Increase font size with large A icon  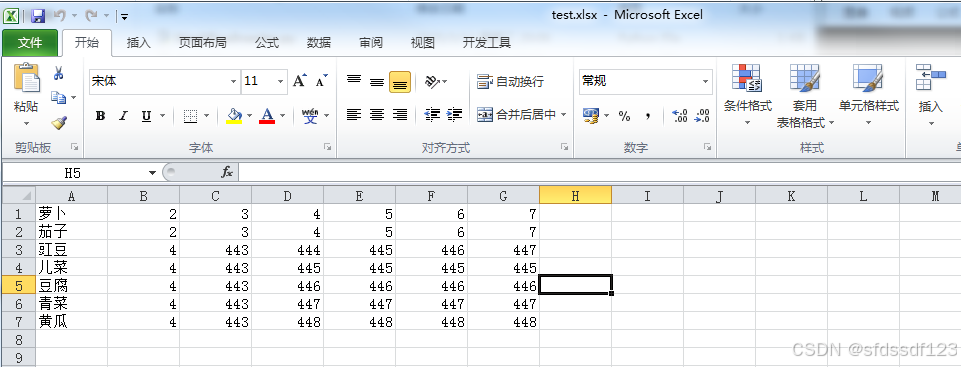click(300, 81)
